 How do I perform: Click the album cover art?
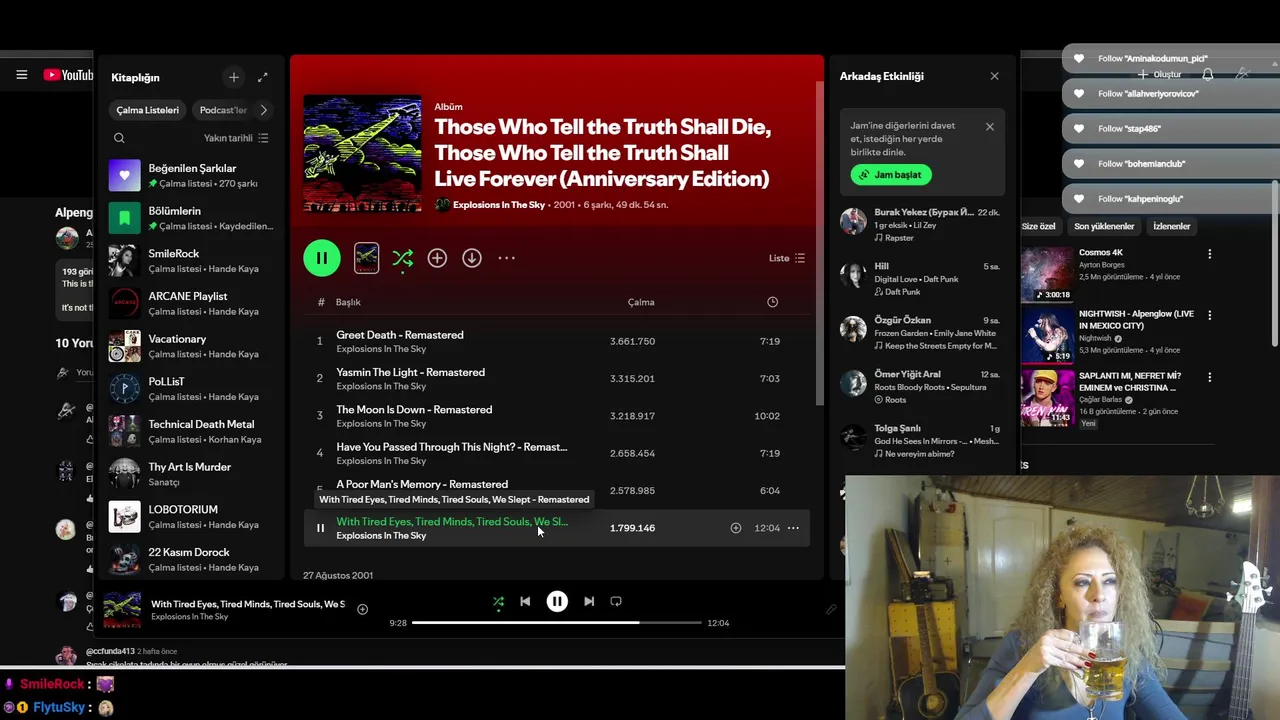click(x=362, y=153)
